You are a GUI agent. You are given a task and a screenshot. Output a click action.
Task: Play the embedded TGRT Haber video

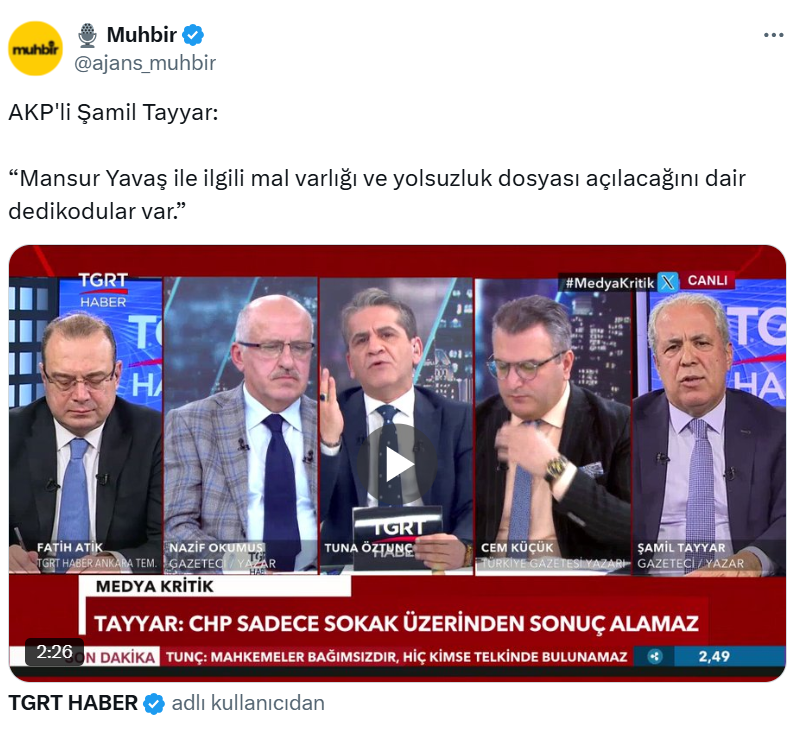[397, 464]
